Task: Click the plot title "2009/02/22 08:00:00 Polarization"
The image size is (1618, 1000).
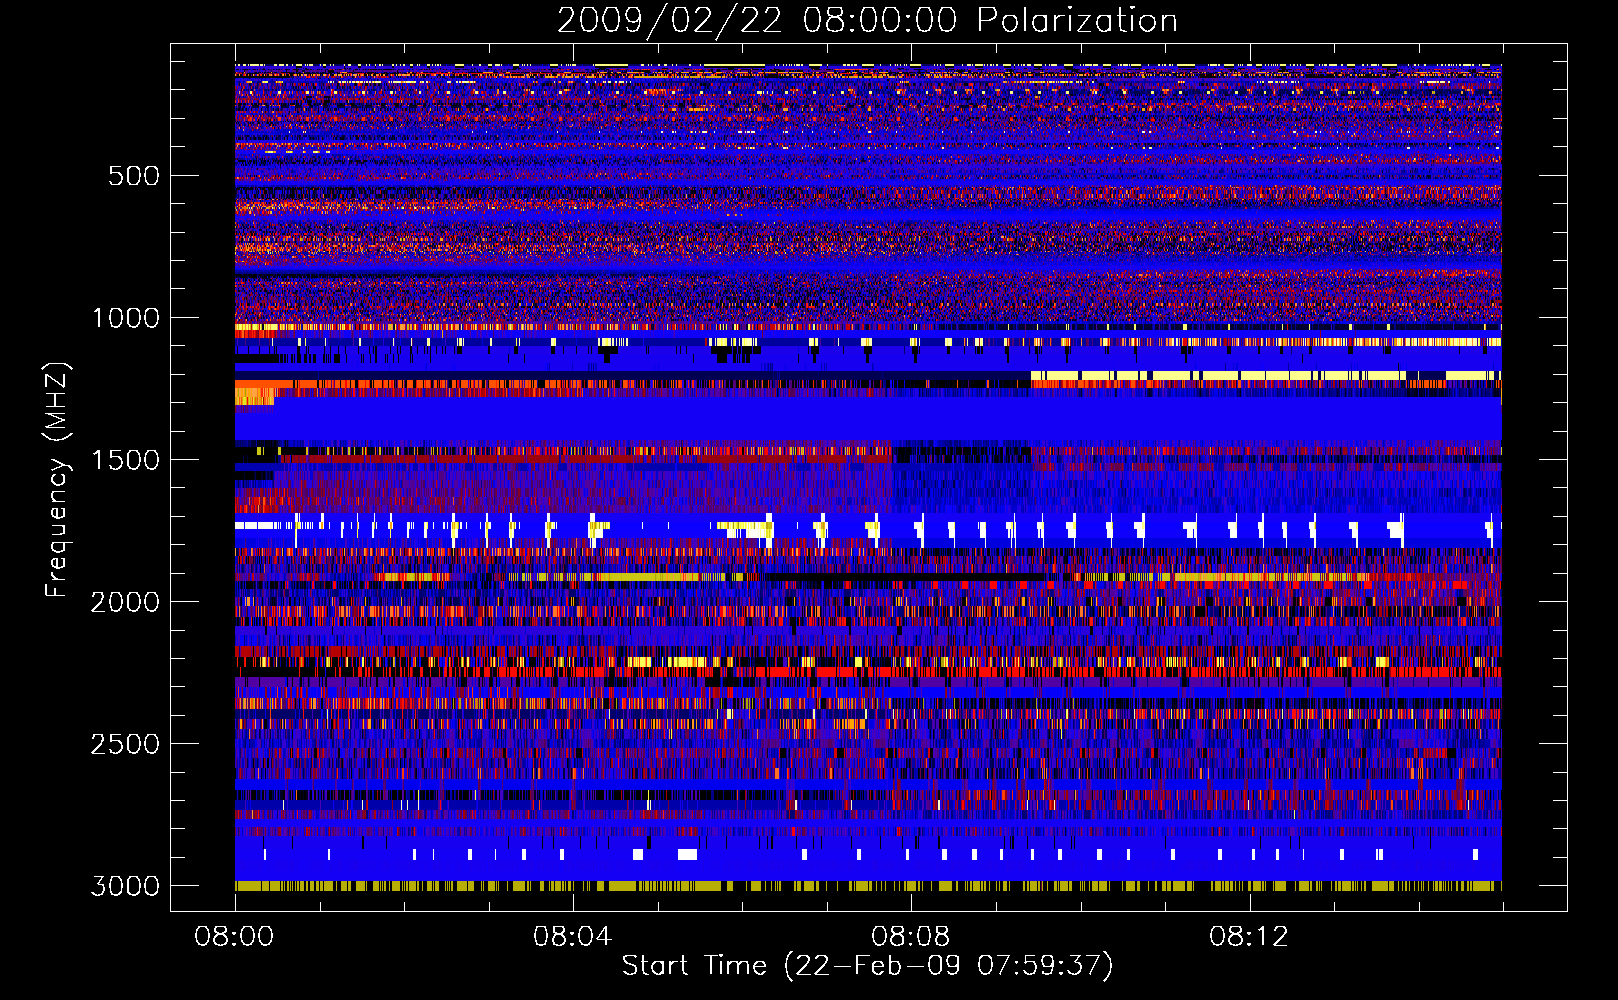Action: pyautogui.click(x=867, y=21)
